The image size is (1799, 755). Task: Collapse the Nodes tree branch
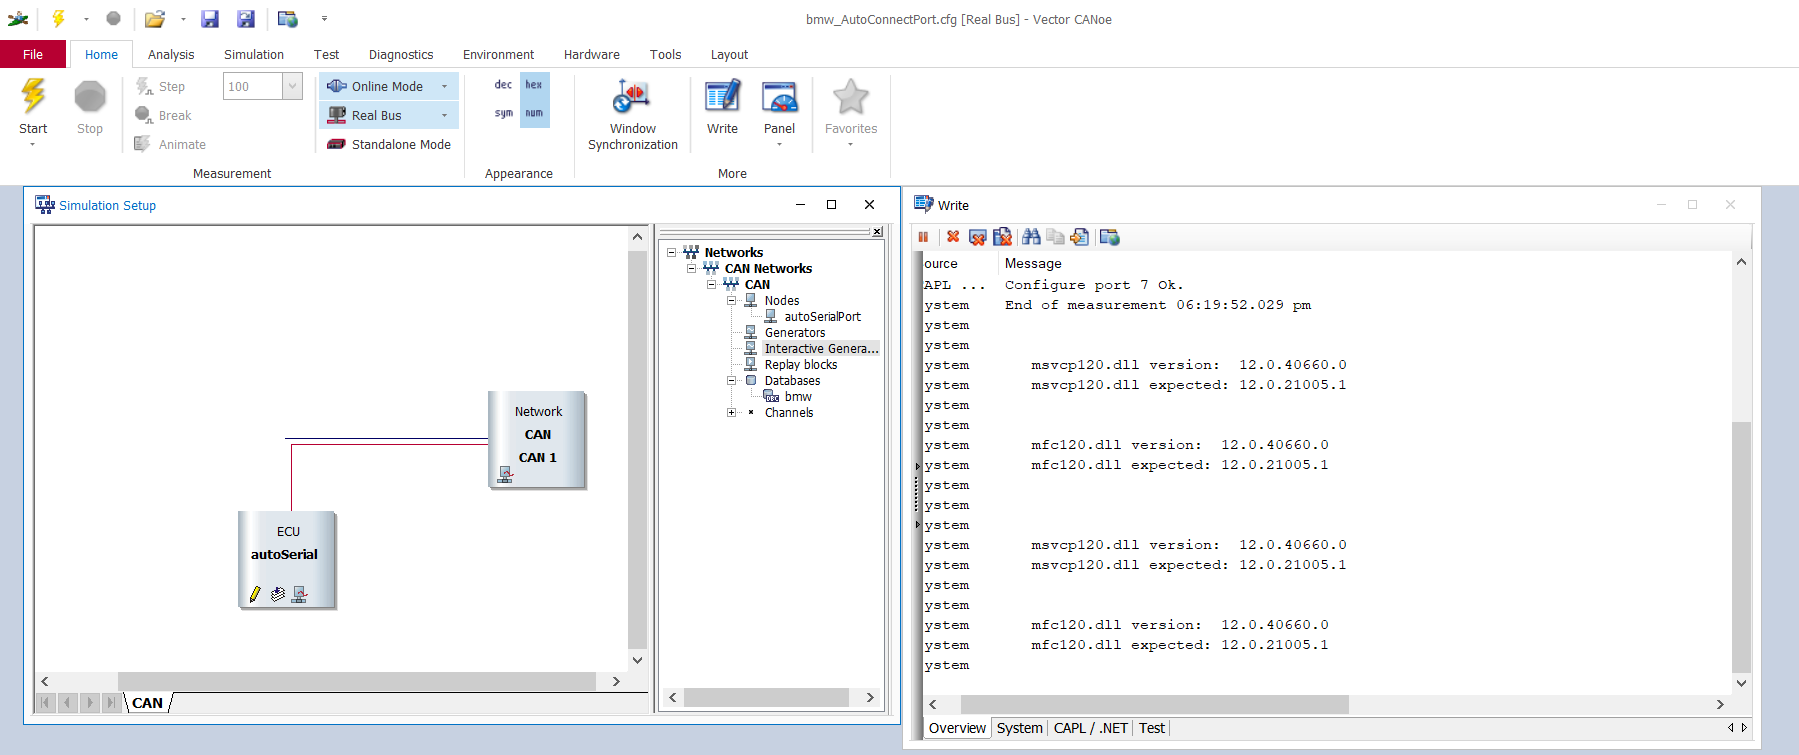(x=732, y=301)
